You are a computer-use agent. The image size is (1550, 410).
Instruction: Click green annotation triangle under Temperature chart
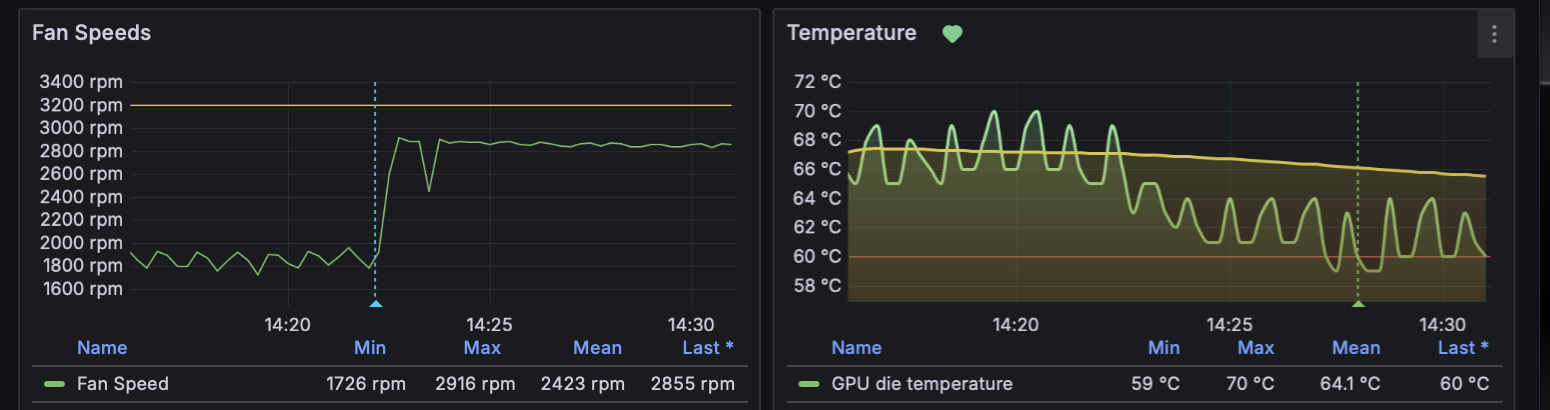[x=1358, y=303]
